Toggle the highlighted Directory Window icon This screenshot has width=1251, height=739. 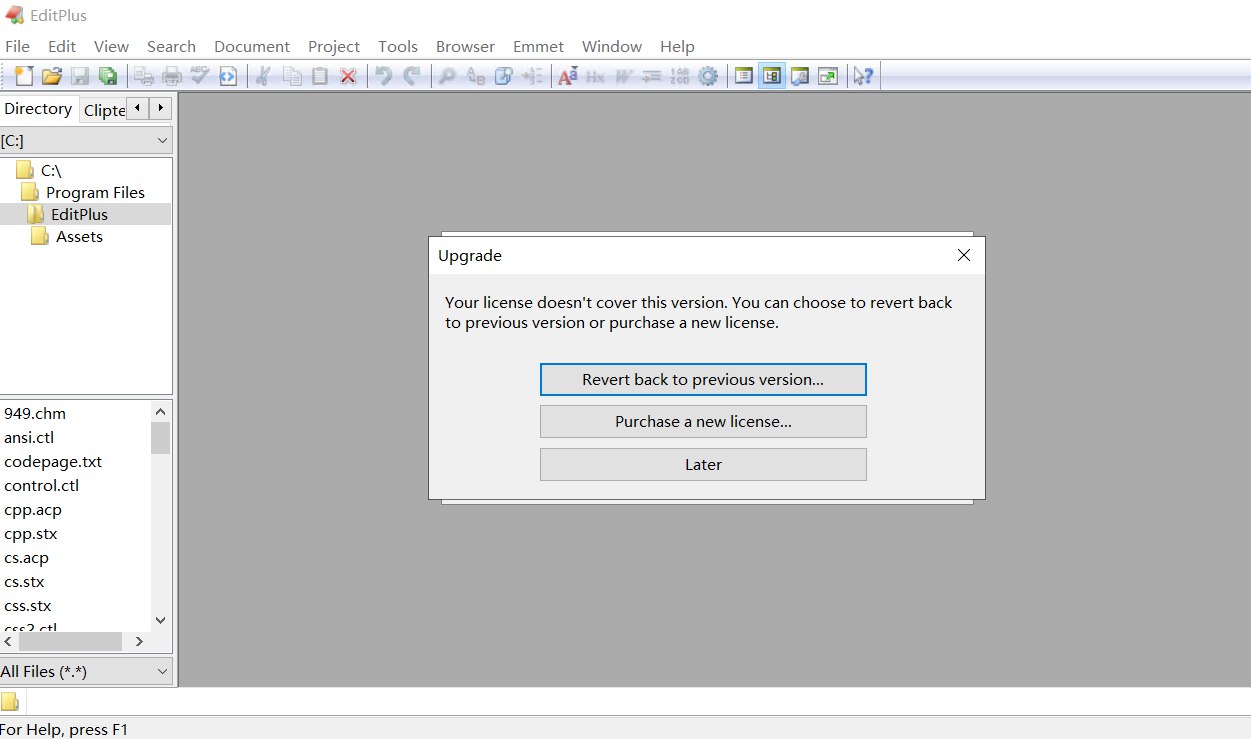pos(772,76)
